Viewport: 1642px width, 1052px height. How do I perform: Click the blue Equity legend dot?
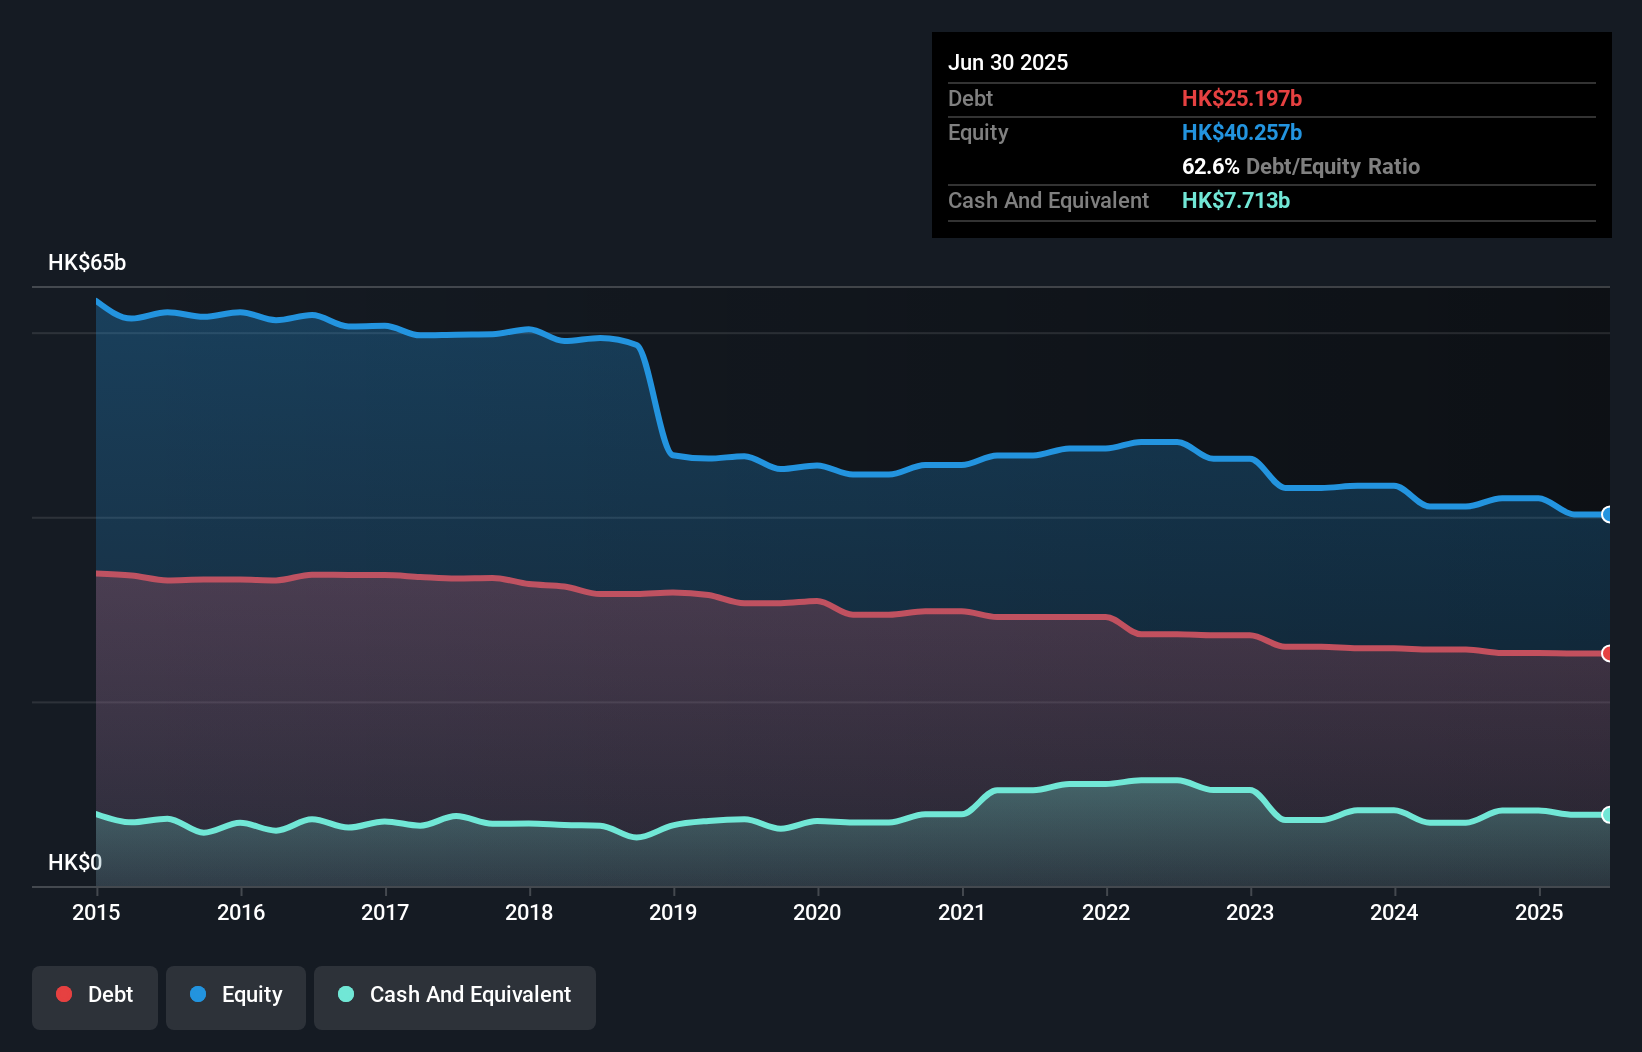pos(198,994)
